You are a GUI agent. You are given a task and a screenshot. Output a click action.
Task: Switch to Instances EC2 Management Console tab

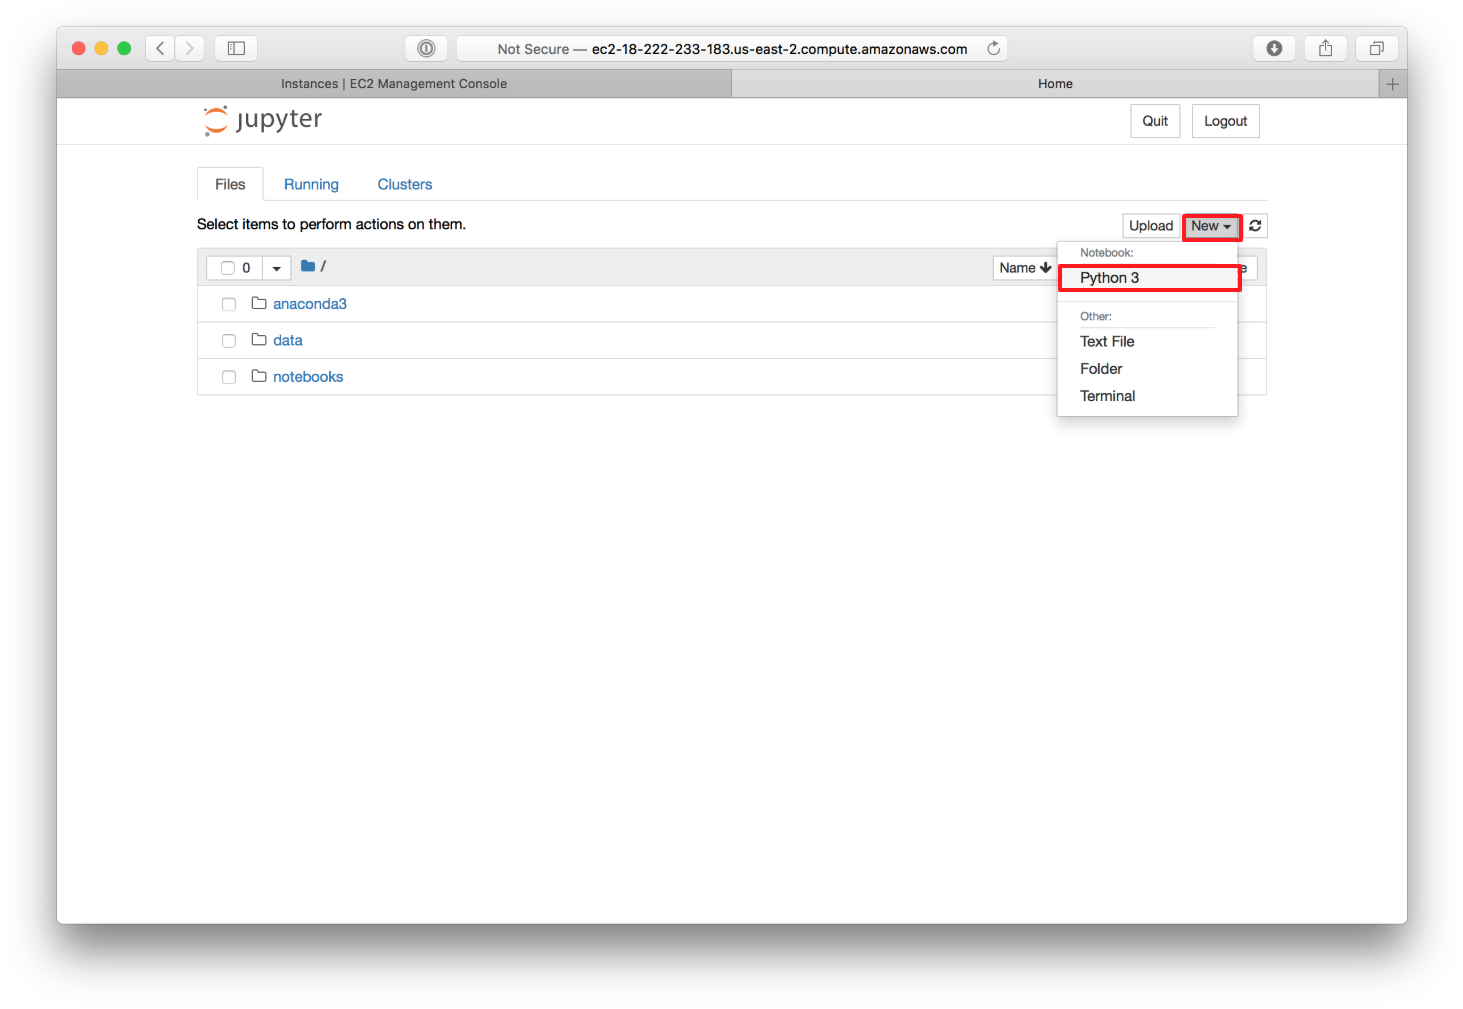pyautogui.click(x=394, y=84)
